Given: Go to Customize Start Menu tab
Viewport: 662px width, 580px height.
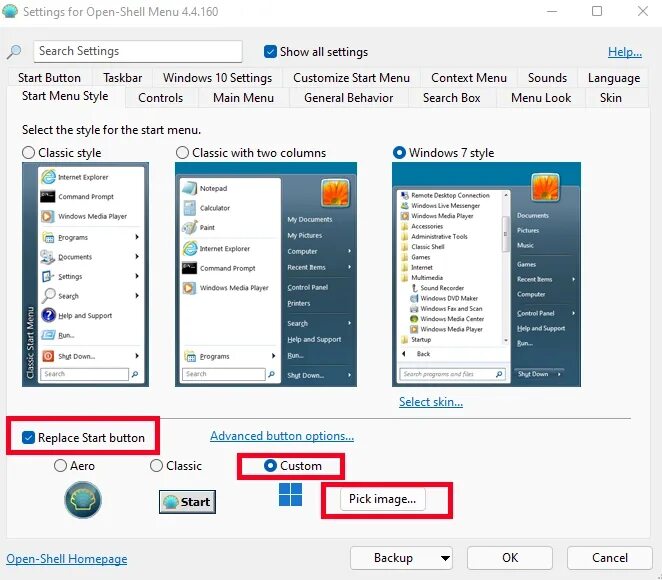Looking at the screenshot, I should [351, 78].
